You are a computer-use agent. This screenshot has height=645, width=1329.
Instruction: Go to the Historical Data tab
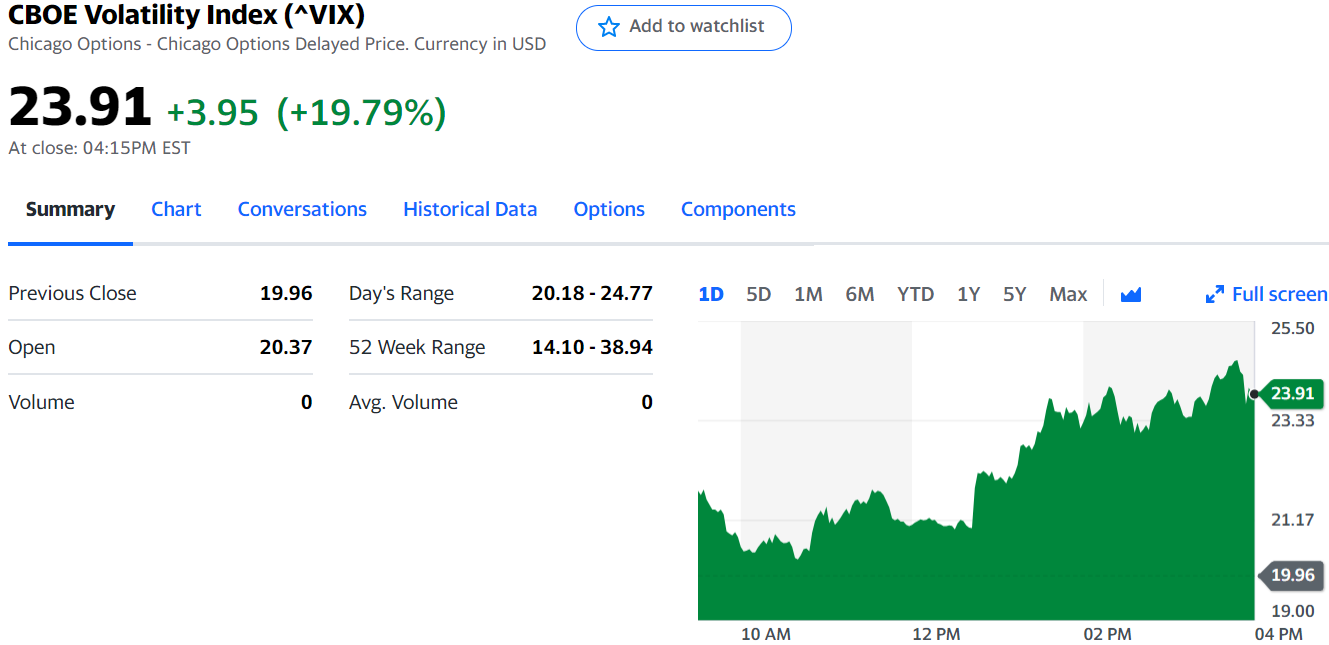470,209
